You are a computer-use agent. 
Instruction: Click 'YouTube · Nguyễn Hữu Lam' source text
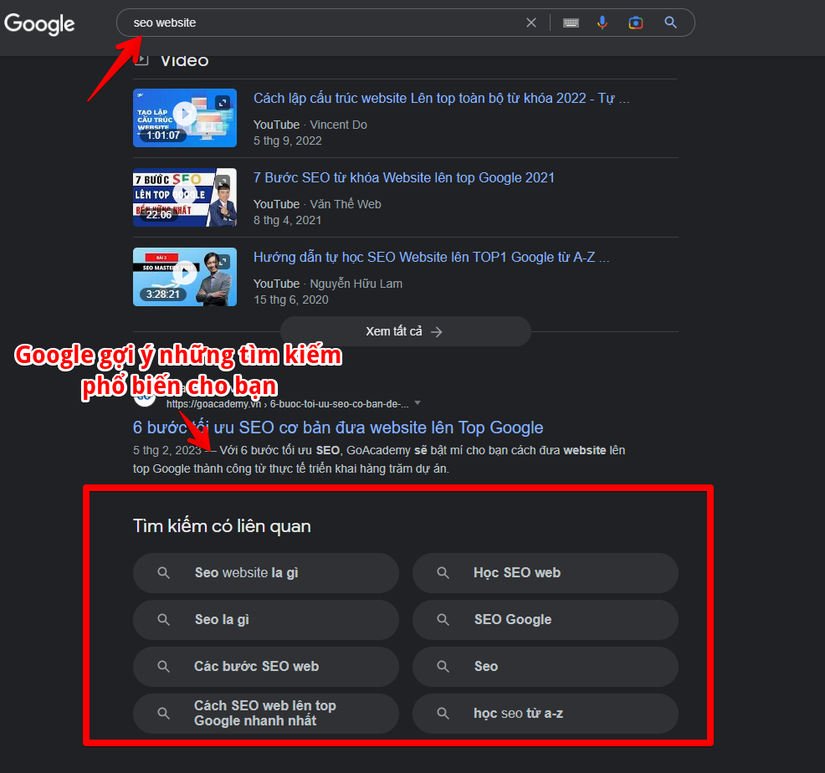pos(328,284)
